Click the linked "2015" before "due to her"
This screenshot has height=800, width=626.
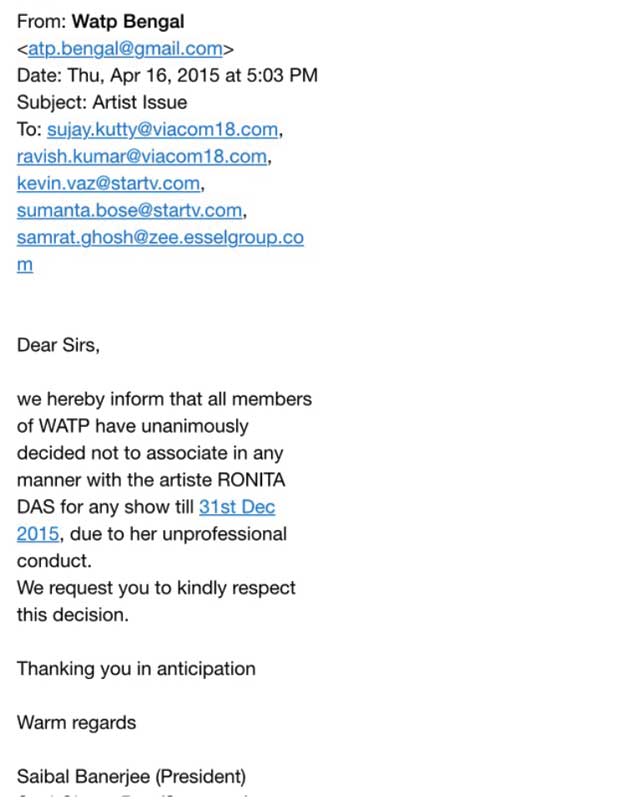pos(37,534)
